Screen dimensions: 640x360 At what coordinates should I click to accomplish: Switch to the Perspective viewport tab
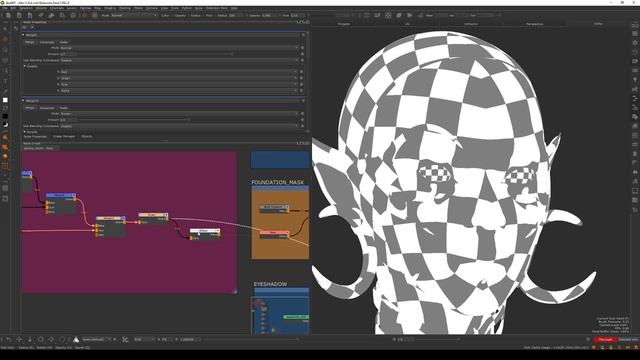(534, 24)
